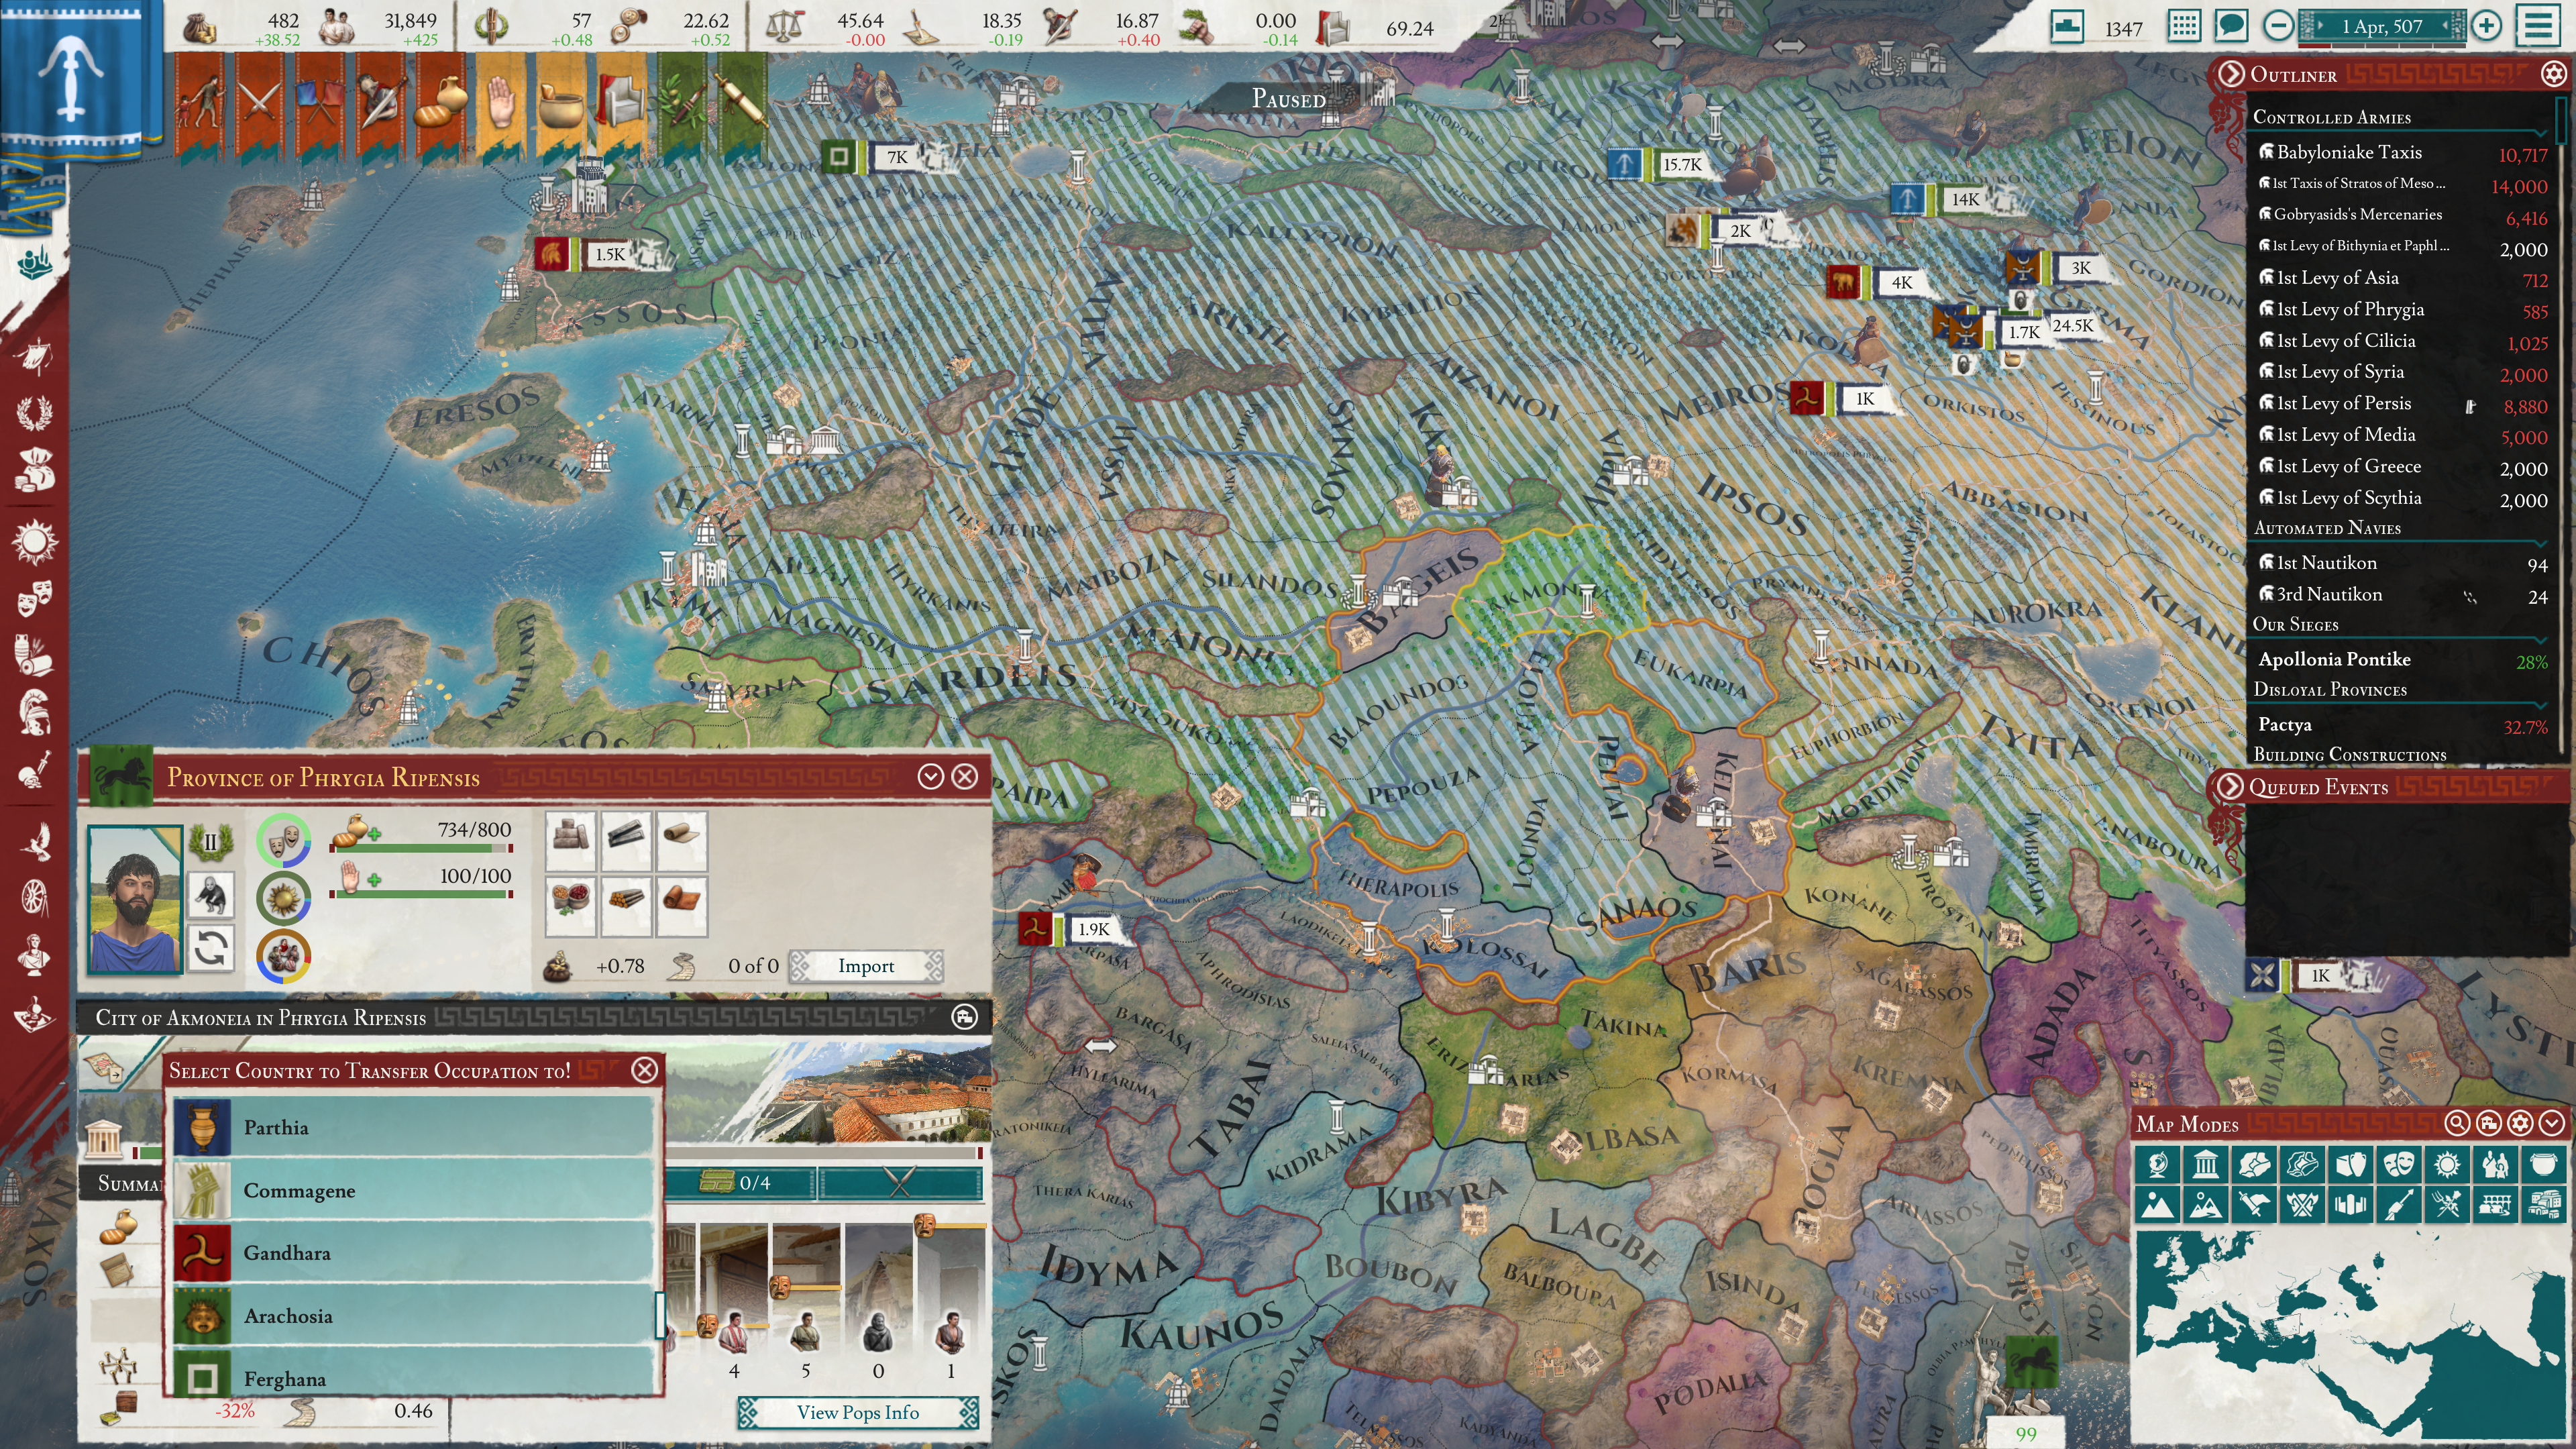Open the chat speech bubble icon
This screenshot has height=1449, width=2576.
(x=2231, y=25)
